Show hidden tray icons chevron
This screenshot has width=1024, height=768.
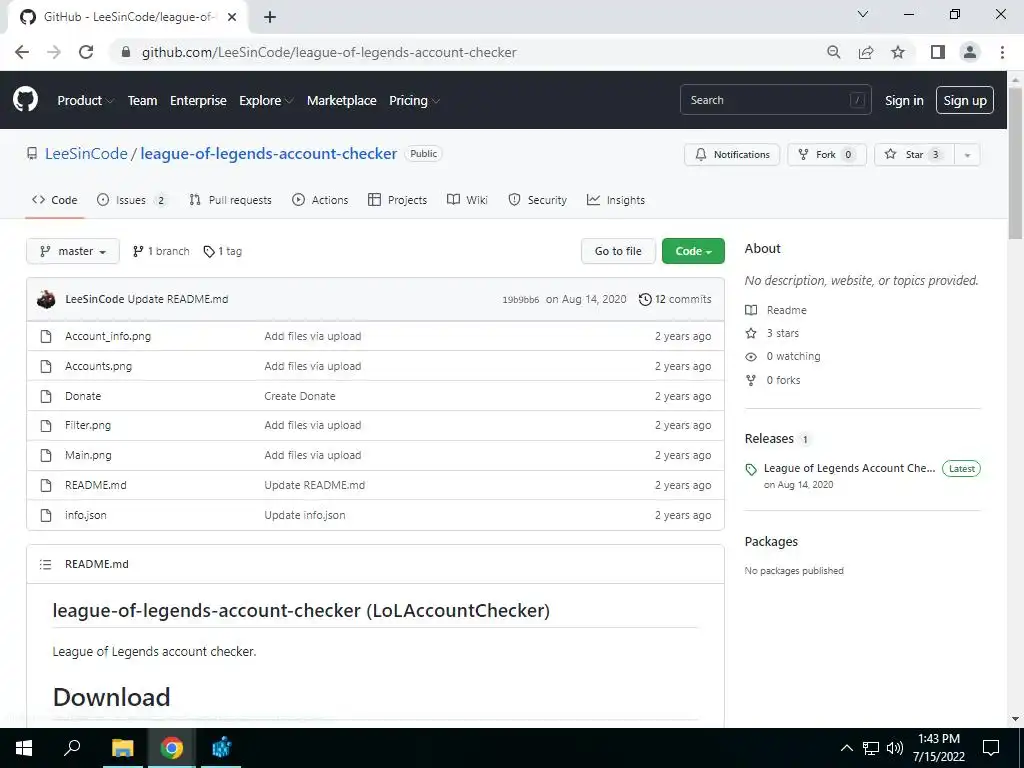pyautogui.click(x=846, y=748)
